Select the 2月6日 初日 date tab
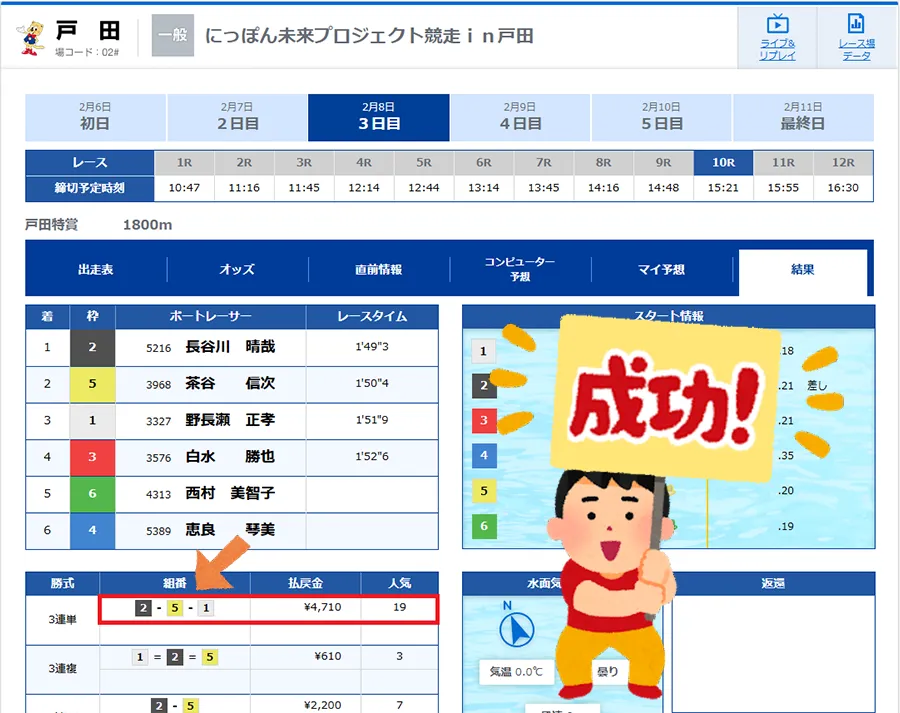Viewport: 900px width, 713px height. [95, 117]
